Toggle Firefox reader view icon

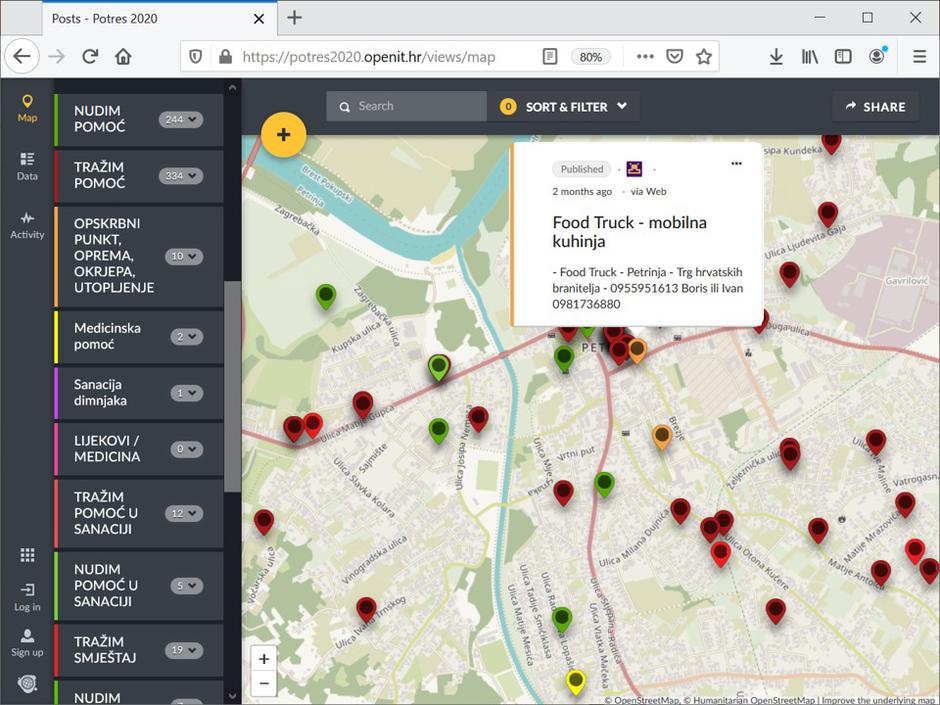click(x=550, y=57)
